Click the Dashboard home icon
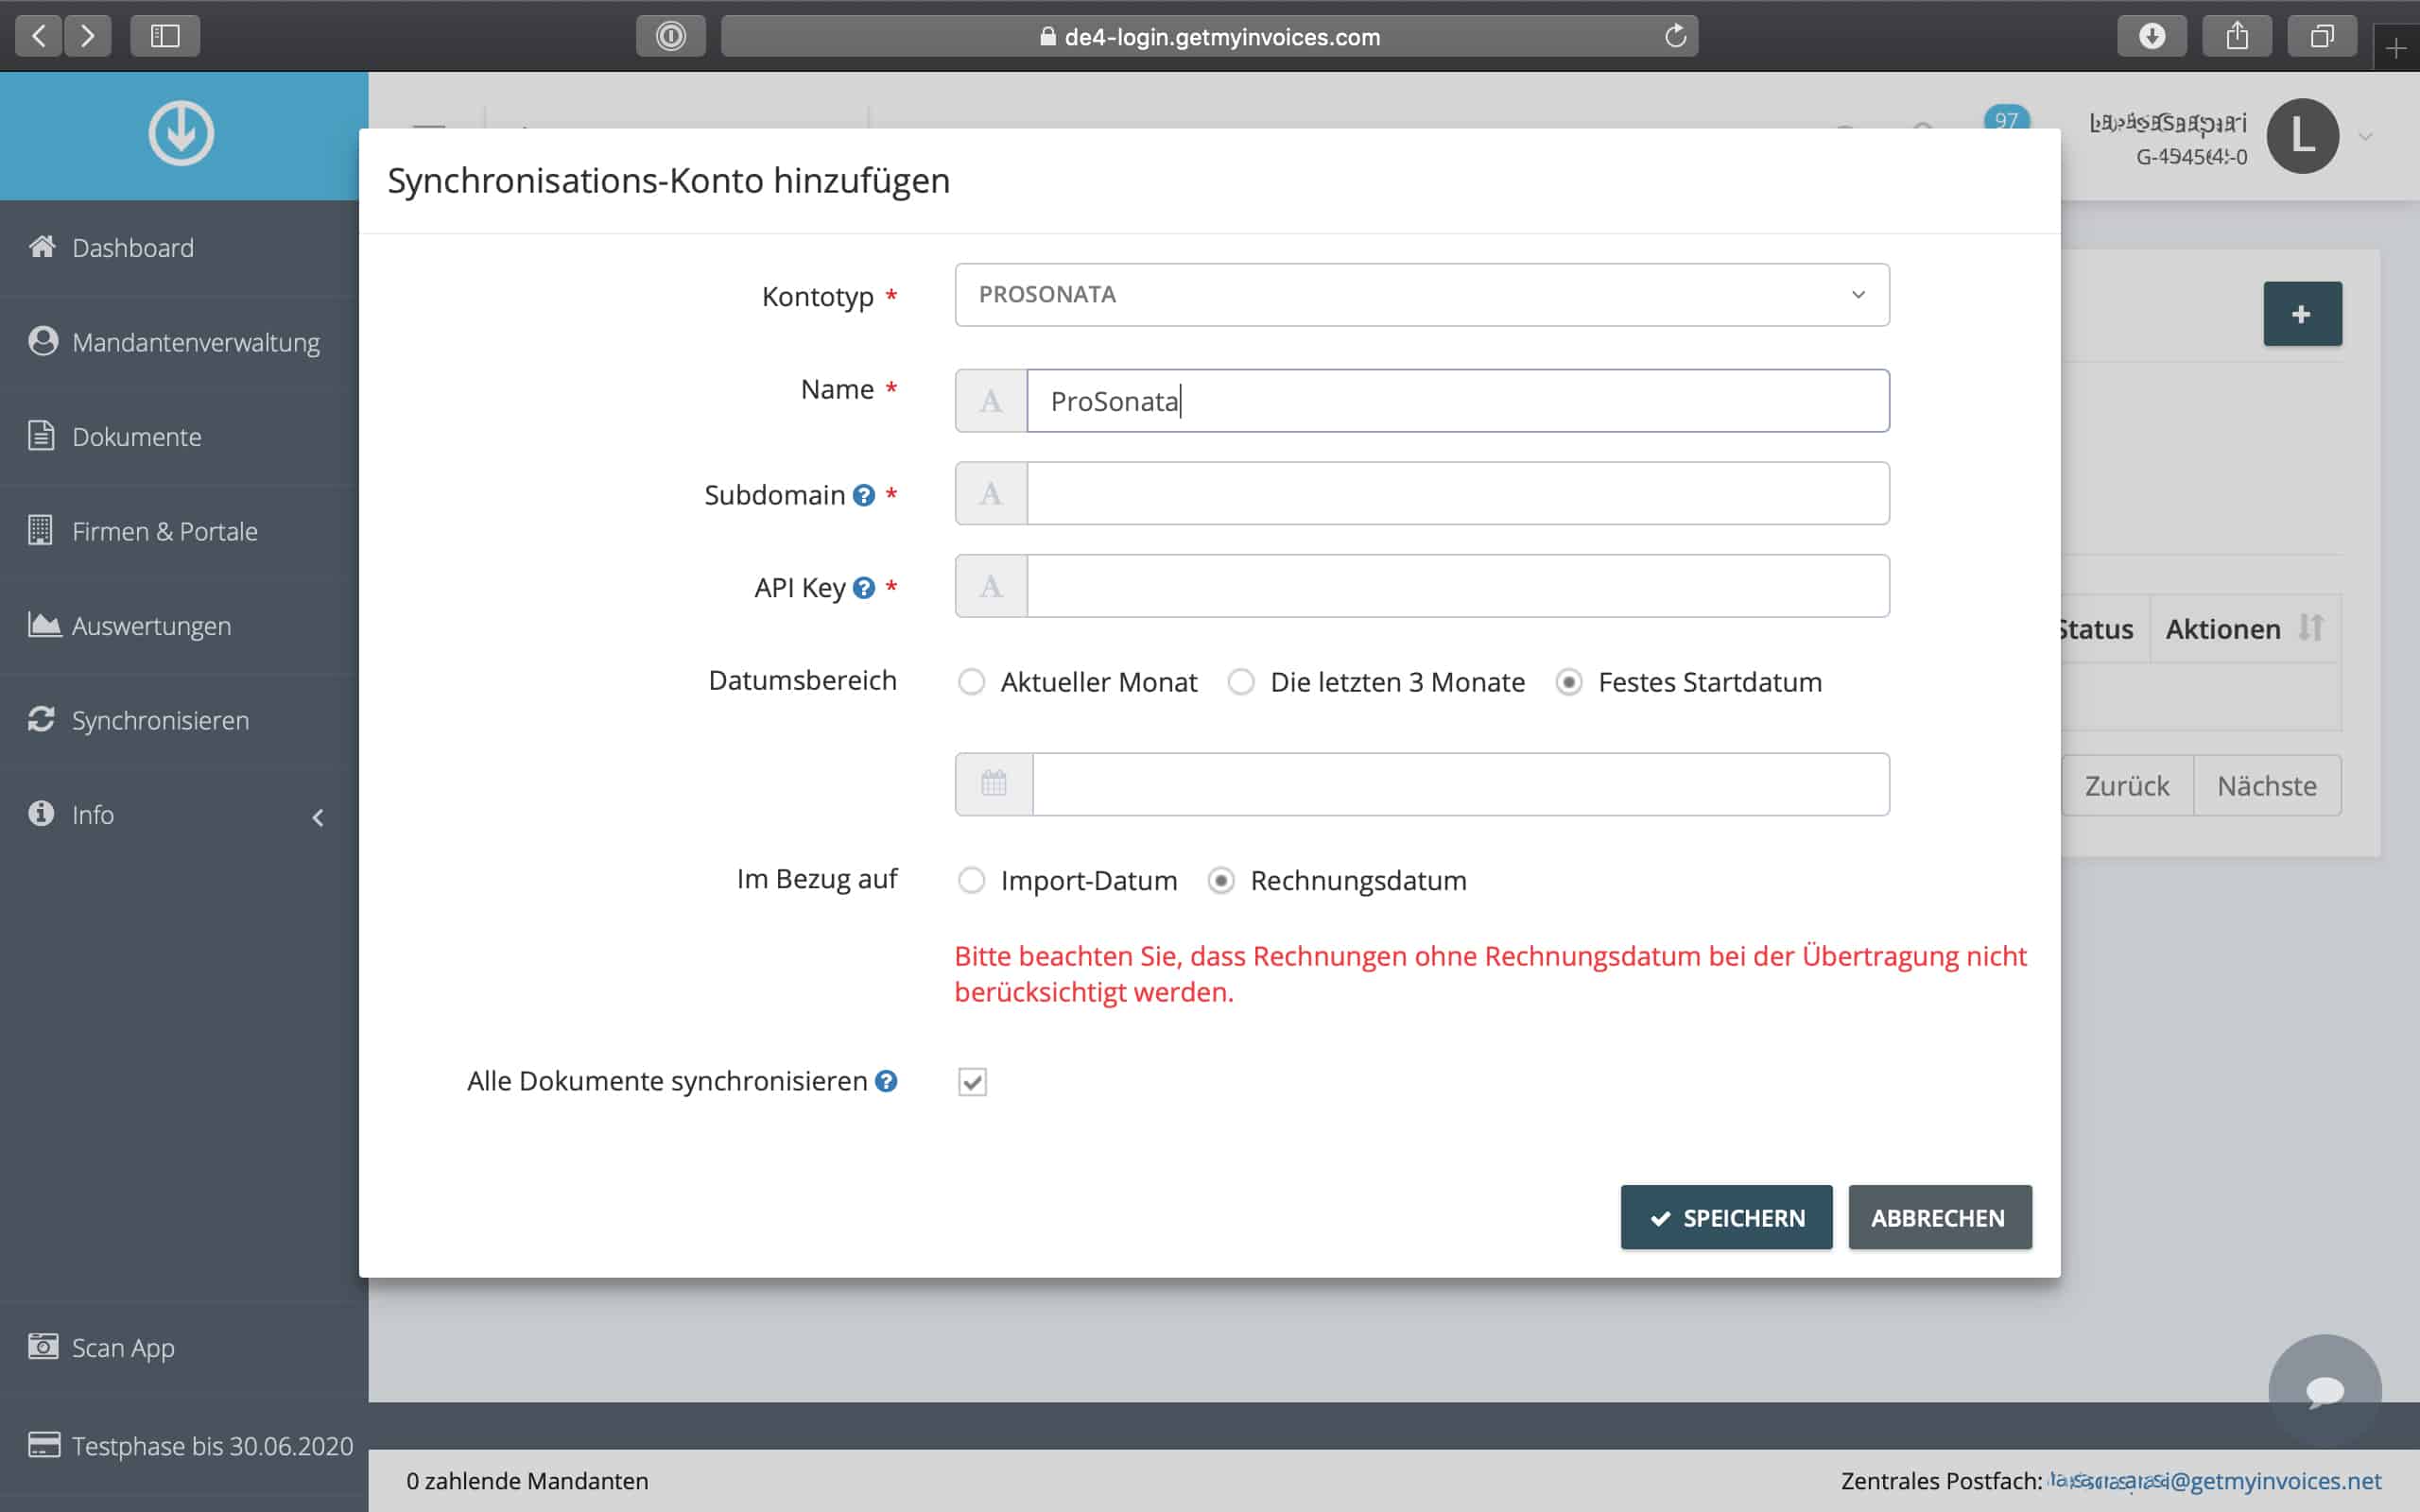The image size is (2420, 1512). point(42,245)
